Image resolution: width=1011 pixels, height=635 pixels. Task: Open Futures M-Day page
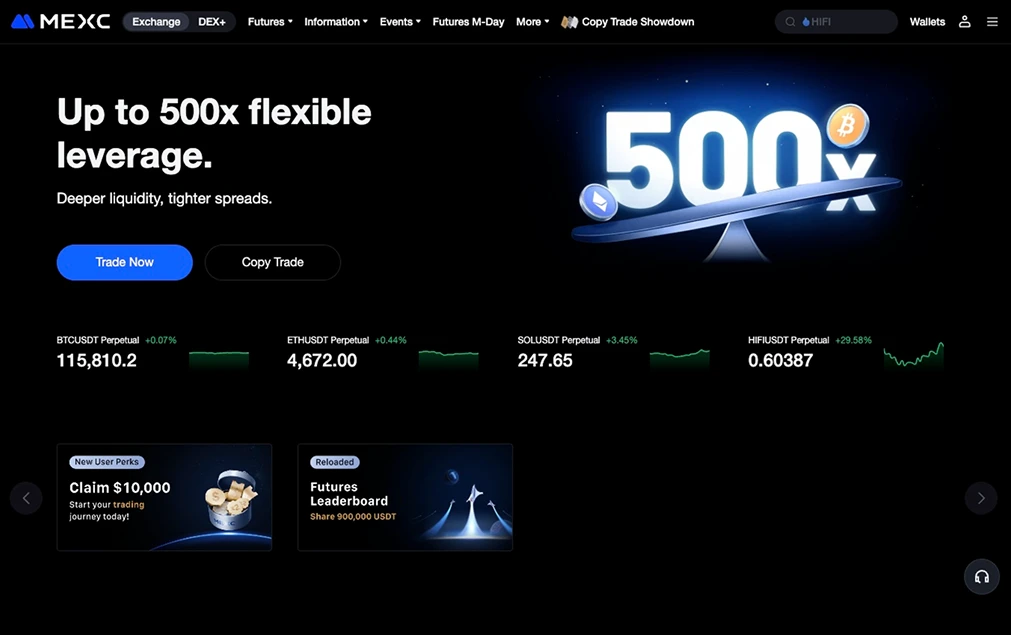(x=468, y=22)
